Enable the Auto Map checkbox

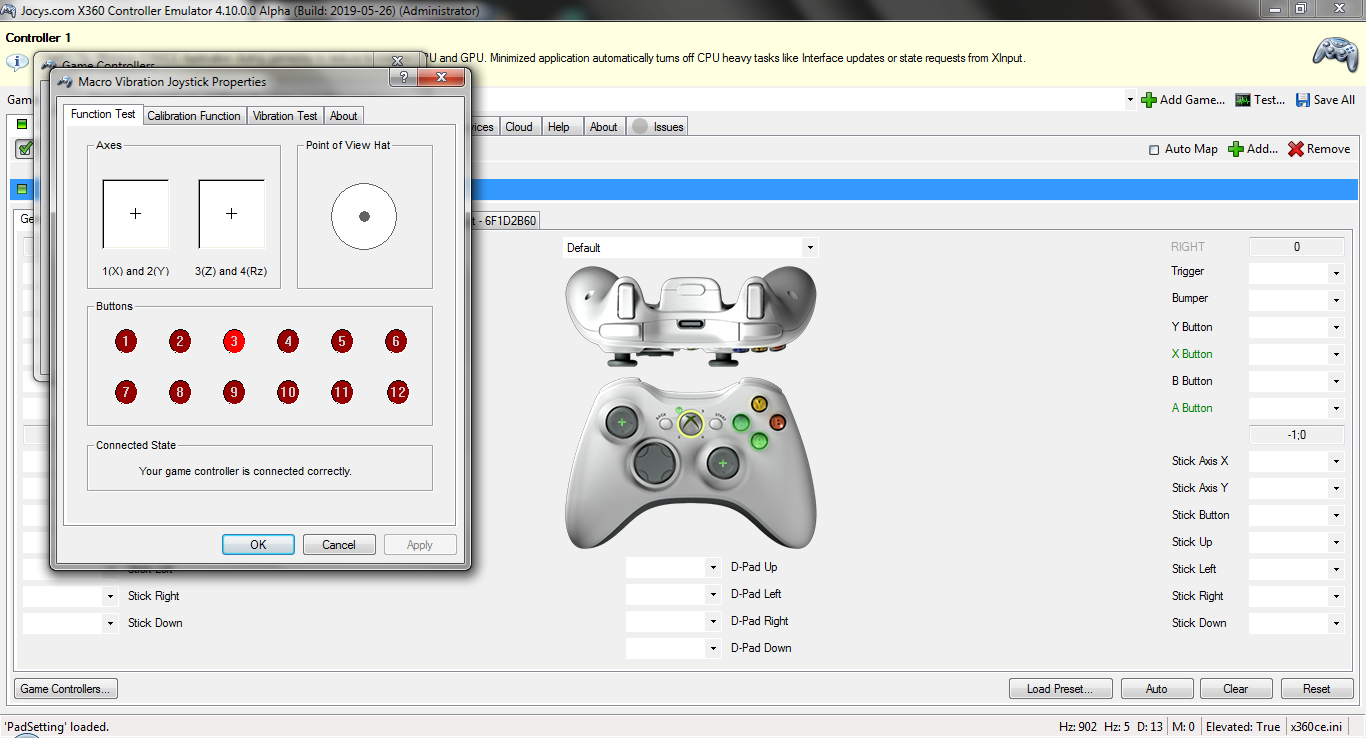pos(1155,149)
